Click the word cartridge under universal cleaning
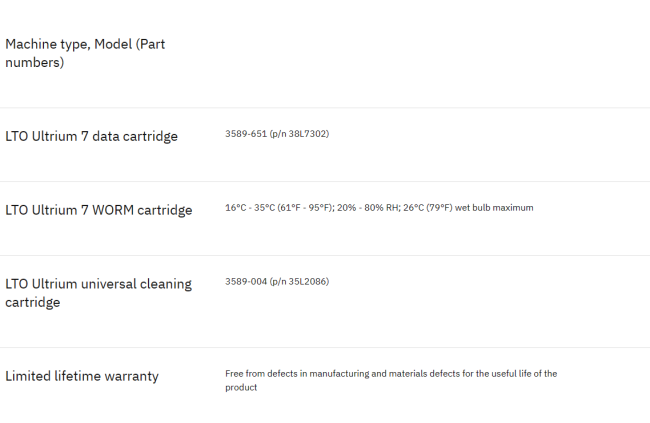The height and width of the screenshot is (423, 650). click(32, 302)
